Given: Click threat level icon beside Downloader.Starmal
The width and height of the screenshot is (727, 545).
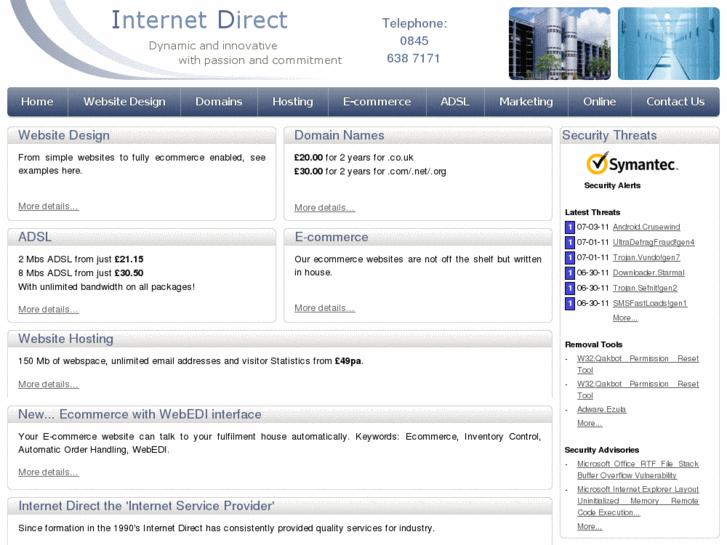Looking at the screenshot, I should click(570, 273).
